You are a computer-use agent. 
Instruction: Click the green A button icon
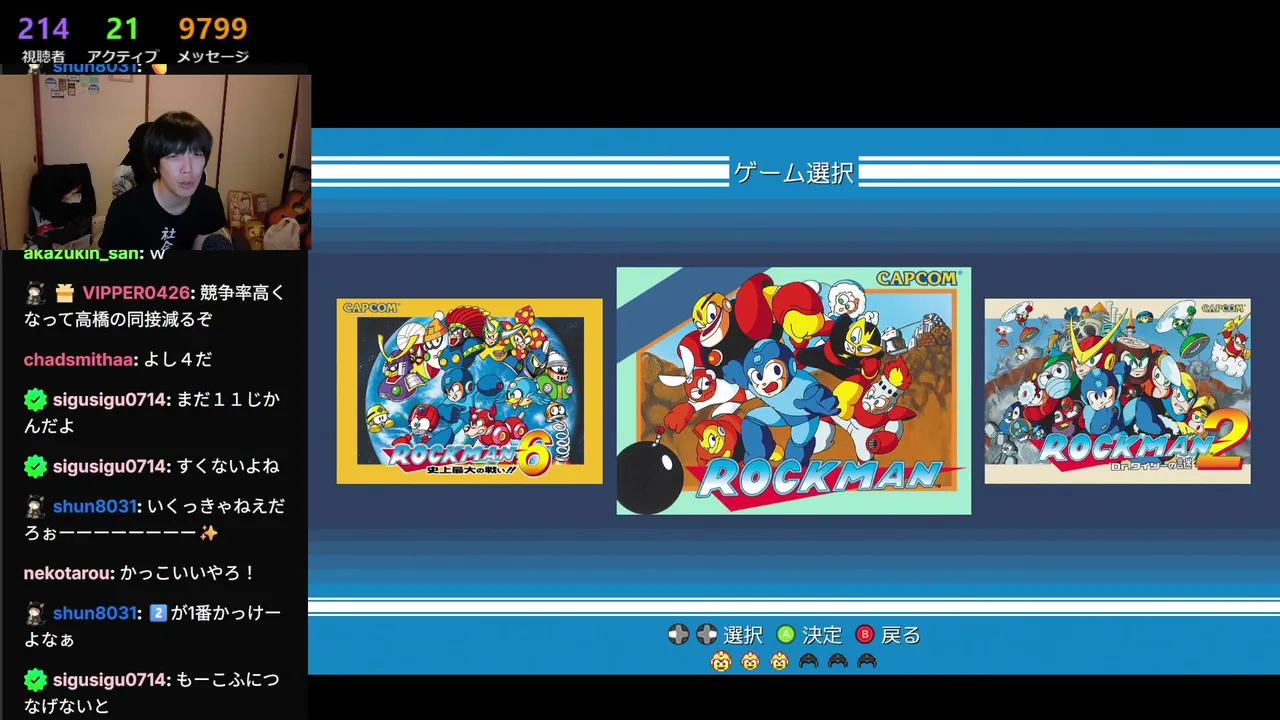tap(786, 634)
